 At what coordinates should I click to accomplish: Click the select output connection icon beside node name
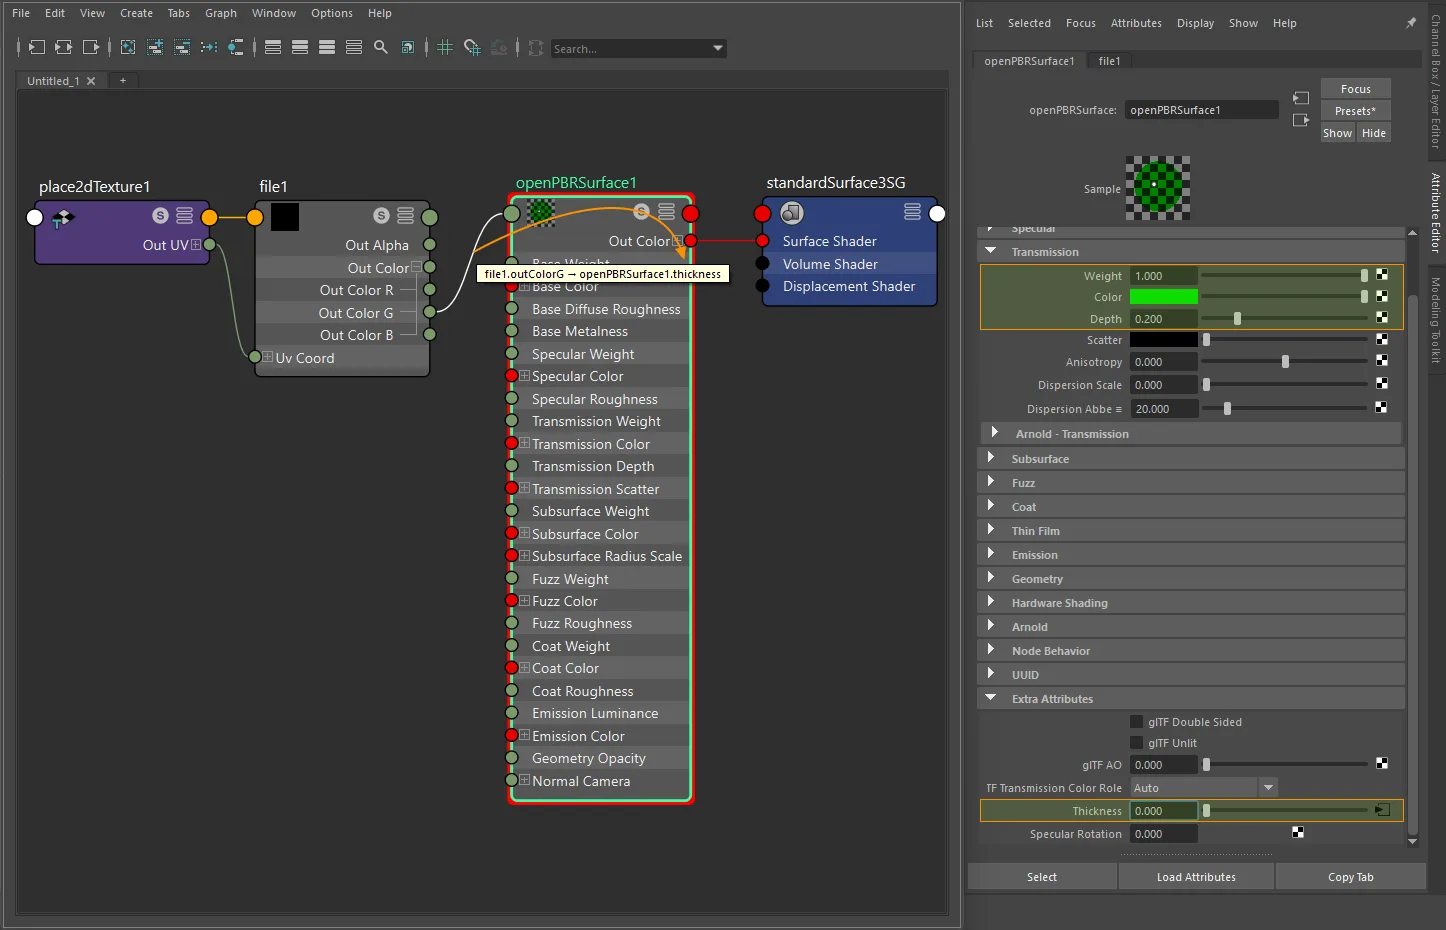(x=1301, y=120)
